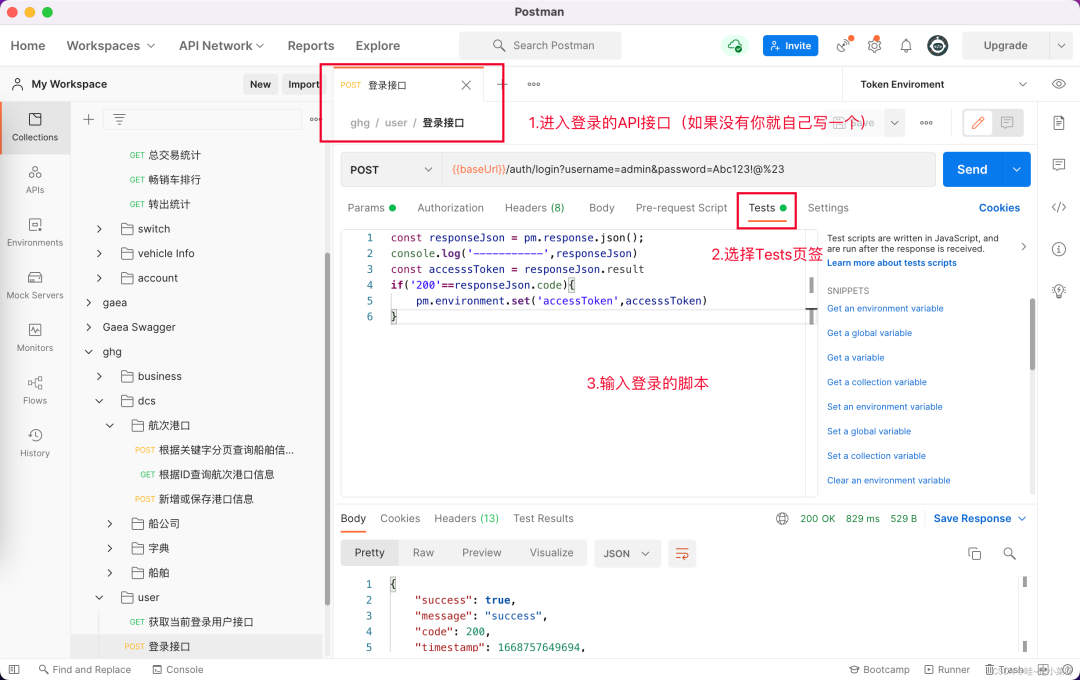Open a new request tab with plus
The width and height of the screenshot is (1080, 680).
pyautogui.click(x=502, y=85)
